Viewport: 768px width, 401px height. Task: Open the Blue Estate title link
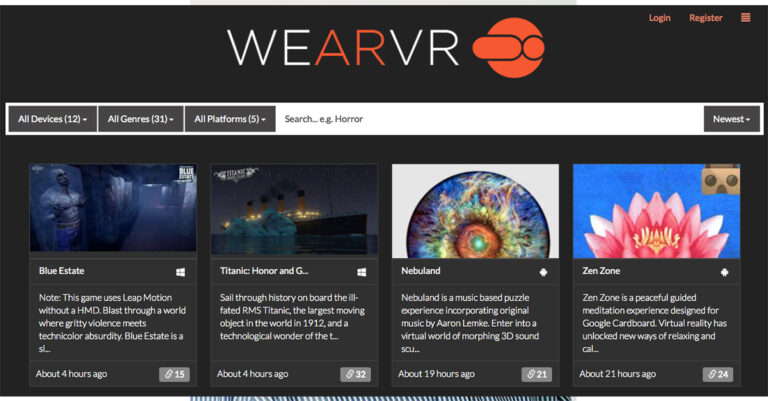pyautogui.click(x=62, y=271)
